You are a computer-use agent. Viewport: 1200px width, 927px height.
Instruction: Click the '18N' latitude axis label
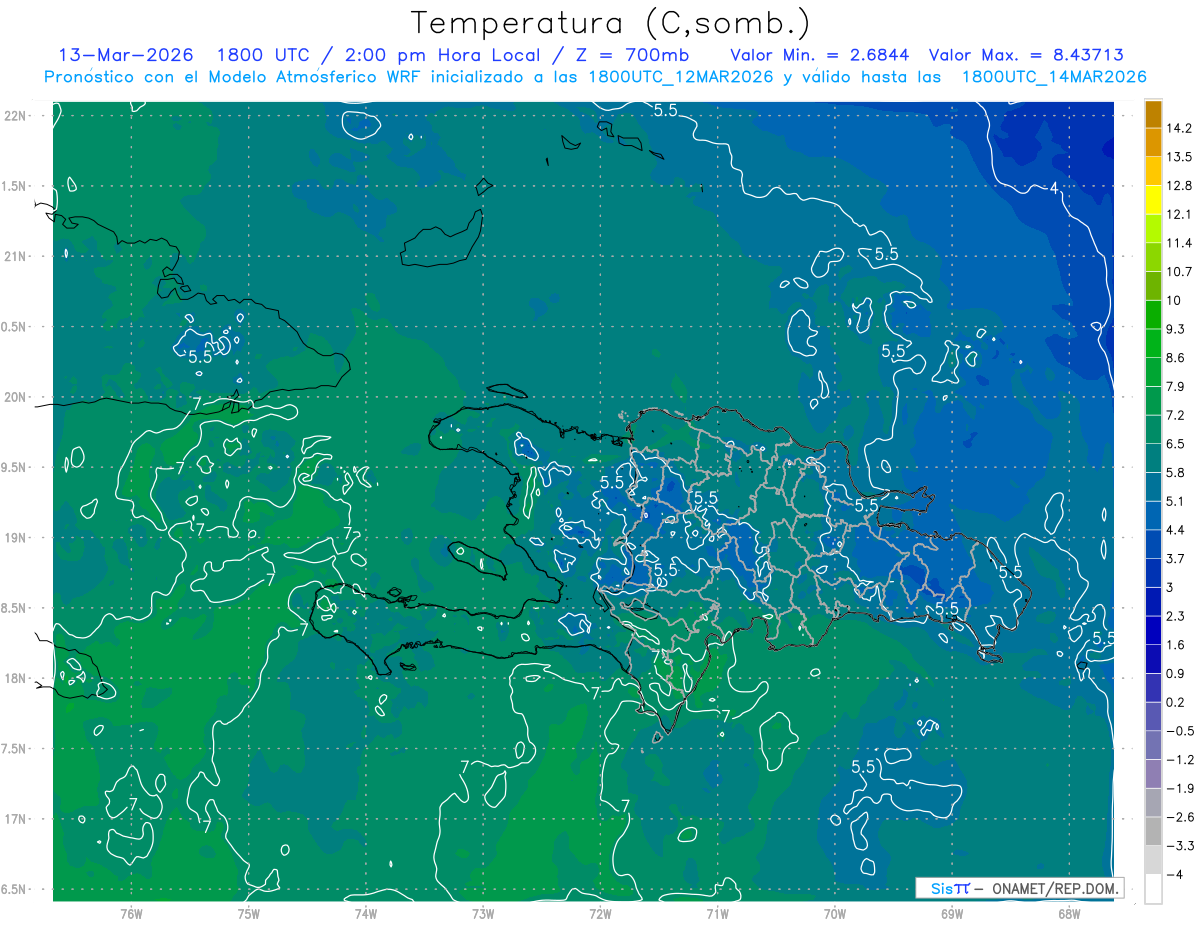coord(16,678)
